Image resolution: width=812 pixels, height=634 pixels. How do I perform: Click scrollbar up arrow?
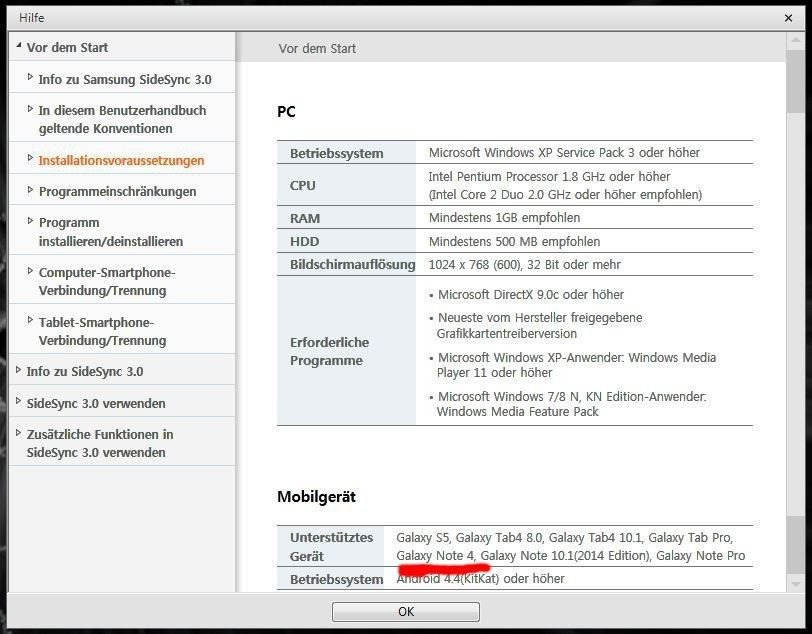pos(795,40)
